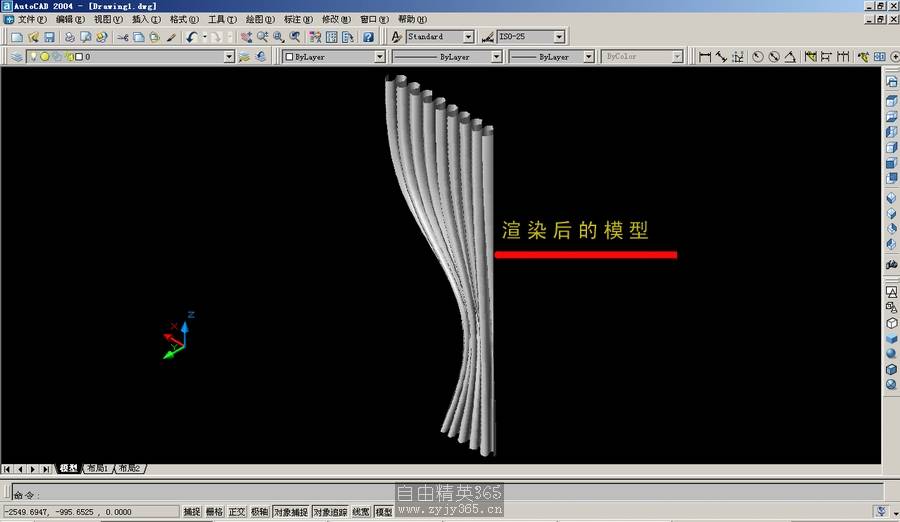Expand the layer list dropdown

pos(229,57)
